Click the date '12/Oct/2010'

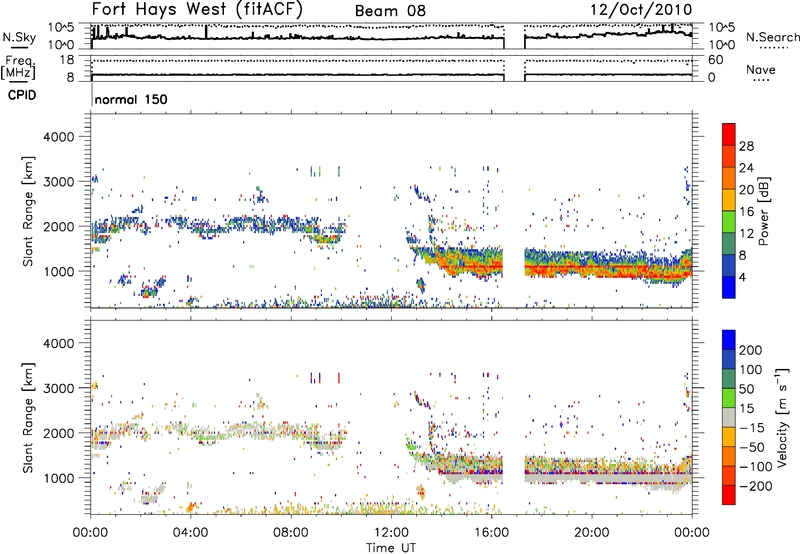pos(641,10)
